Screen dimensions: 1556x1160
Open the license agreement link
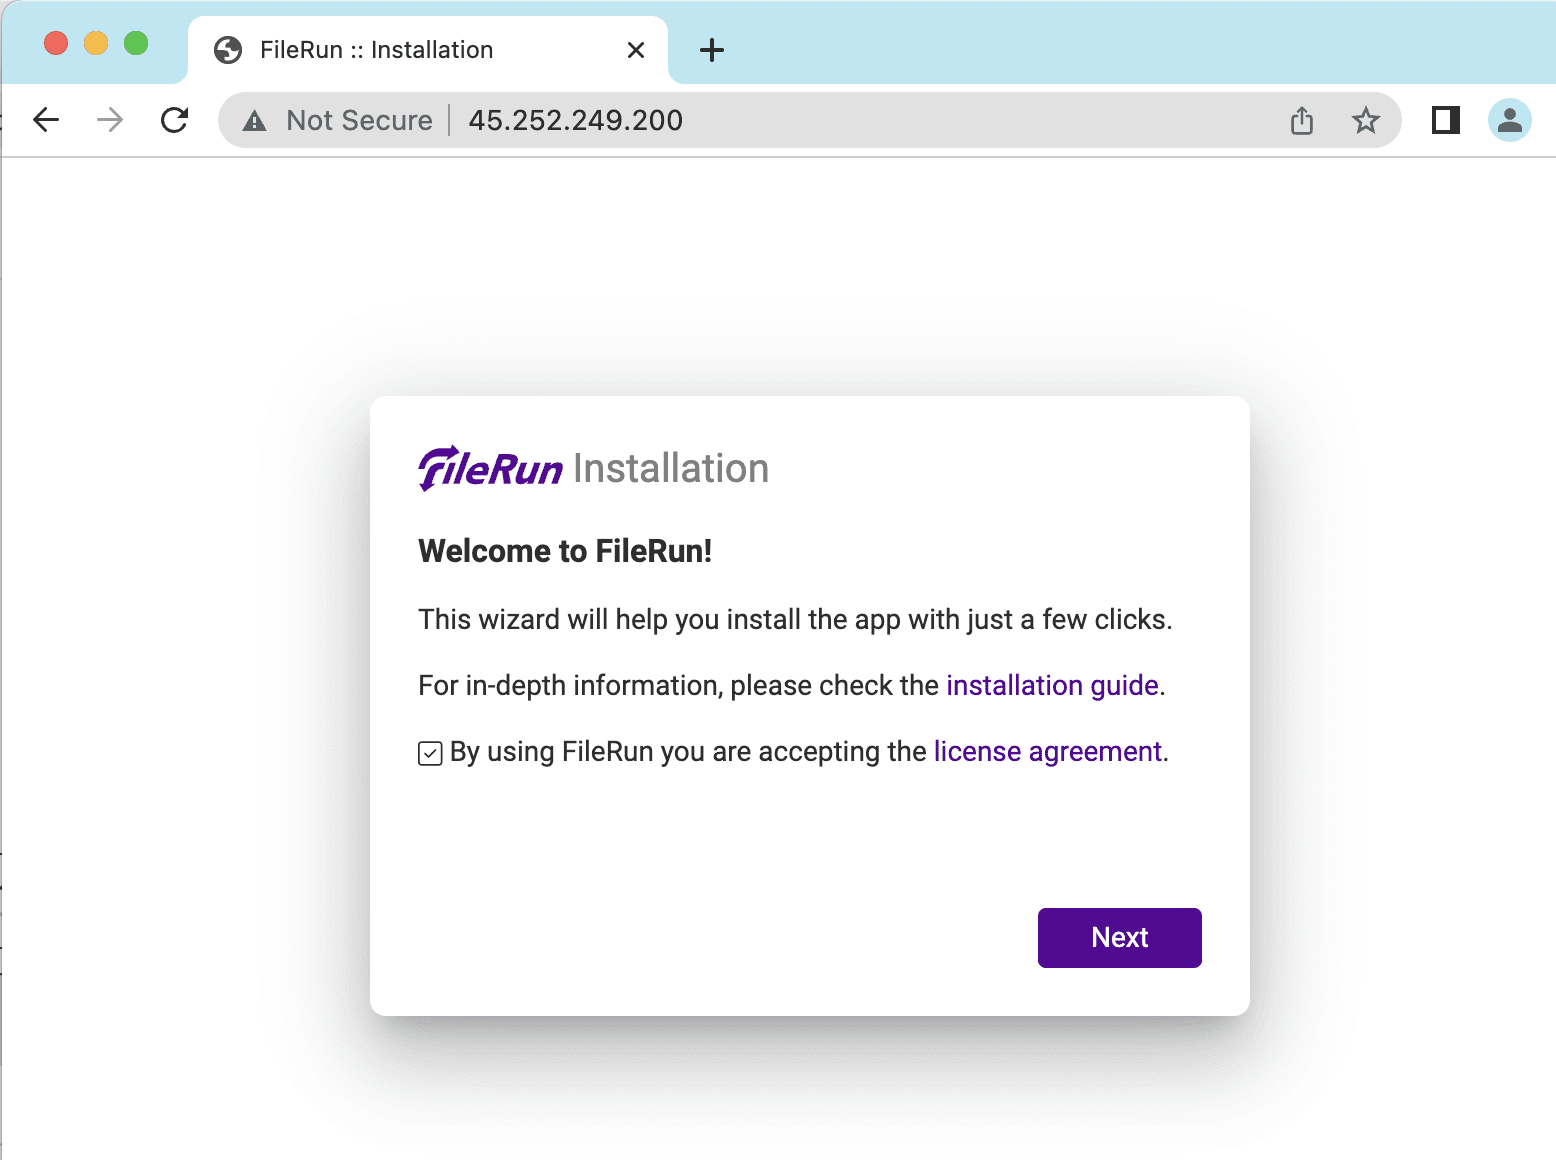pos(1047,752)
